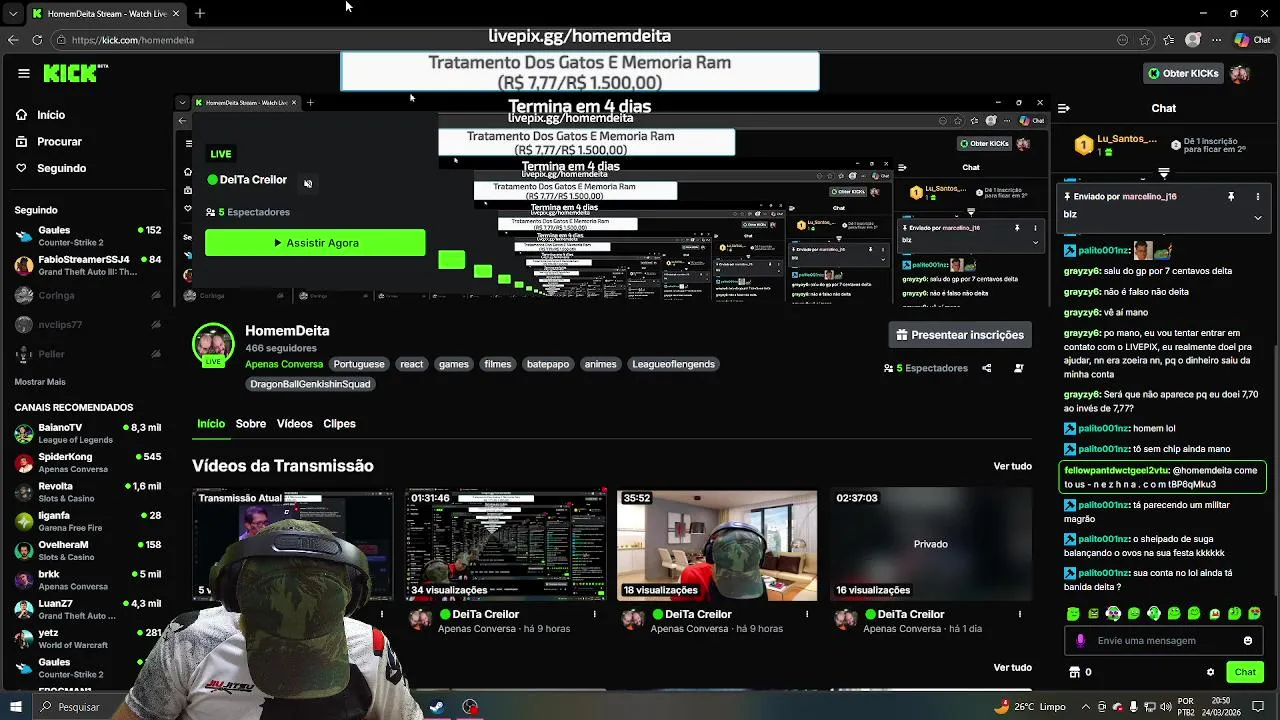Image resolution: width=1280 pixels, height=720 pixels.
Task: Click Ver tudo for Vídeos da Transmissão
Action: pyautogui.click(x=1012, y=466)
